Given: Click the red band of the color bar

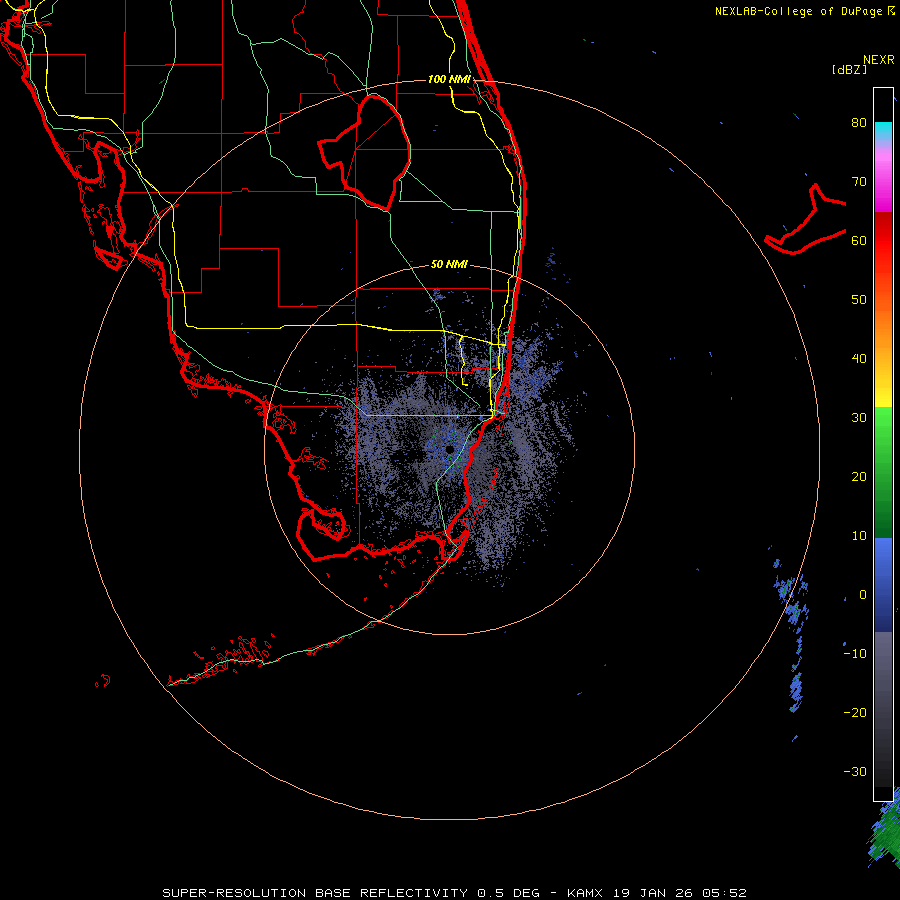Looking at the screenshot, I should pos(883,250).
